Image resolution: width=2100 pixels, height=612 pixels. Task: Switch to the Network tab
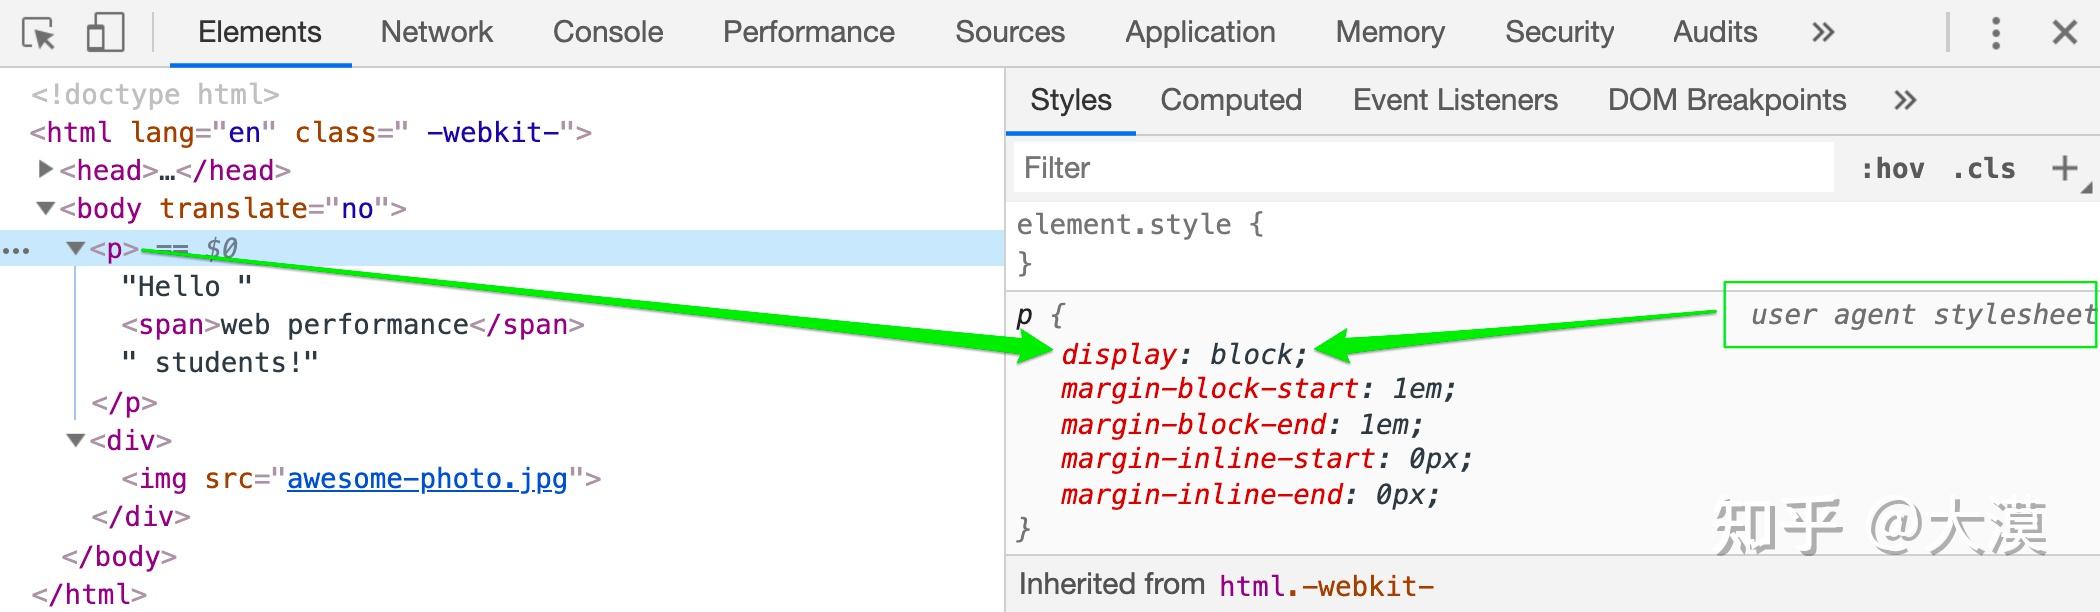[x=436, y=33]
